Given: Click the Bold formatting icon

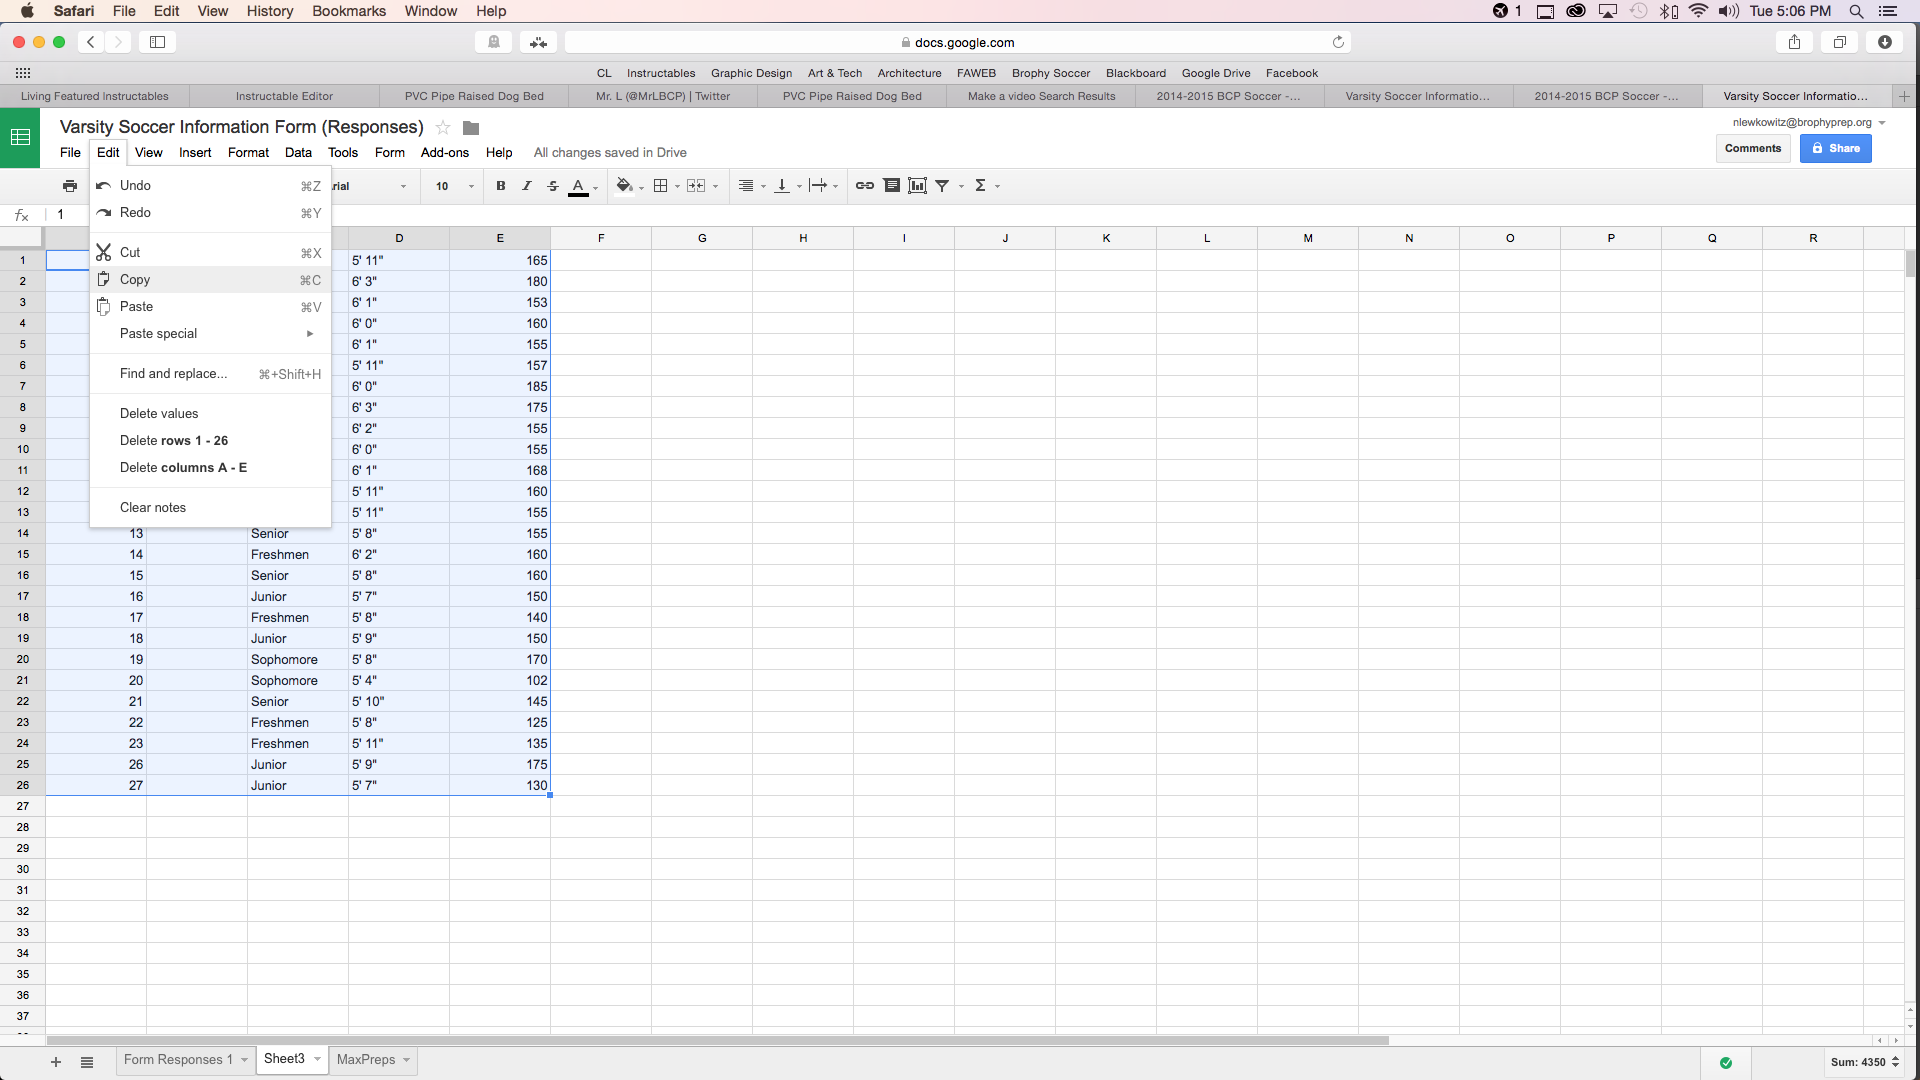Looking at the screenshot, I should (x=500, y=185).
